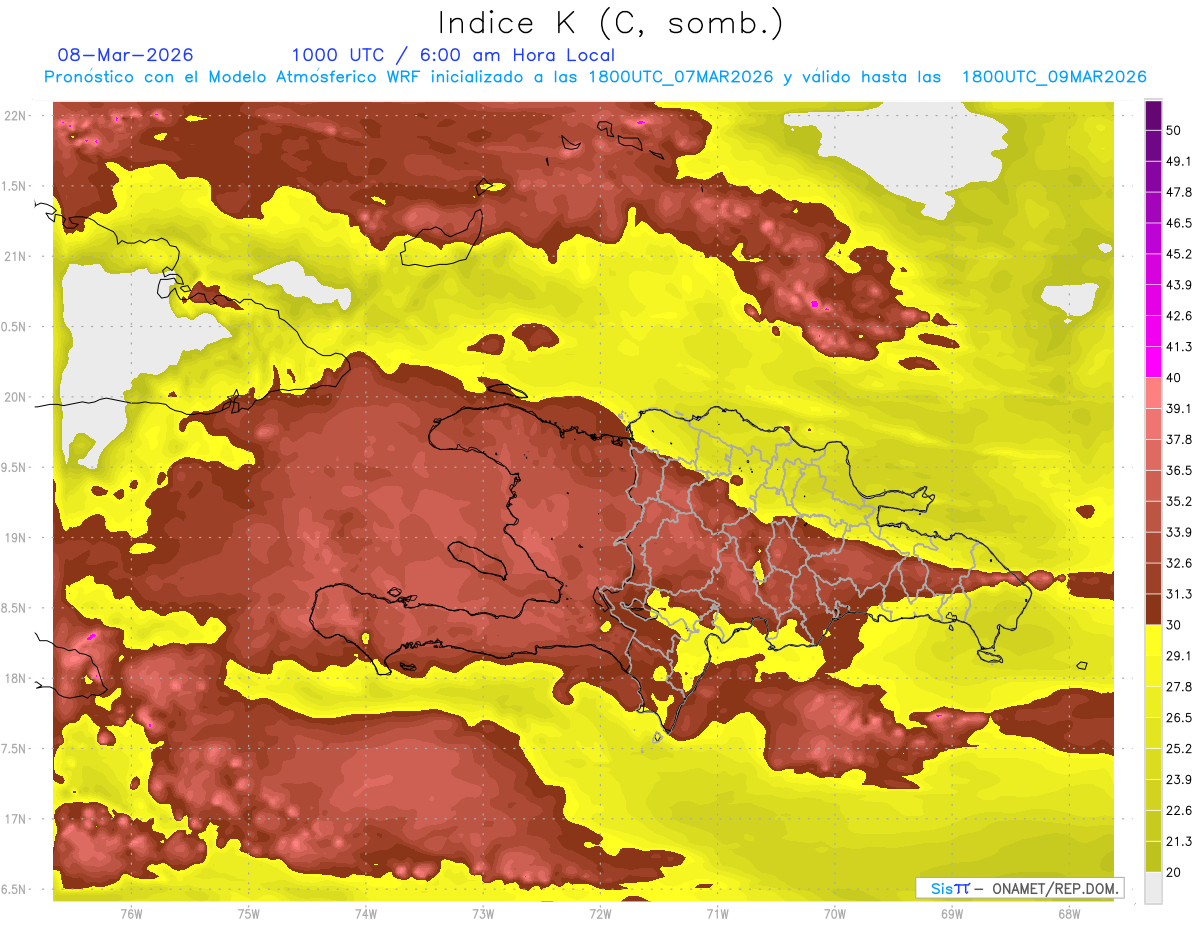Click the "25.2" colorbar label
The width and height of the screenshot is (1200, 927).
click(1179, 748)
